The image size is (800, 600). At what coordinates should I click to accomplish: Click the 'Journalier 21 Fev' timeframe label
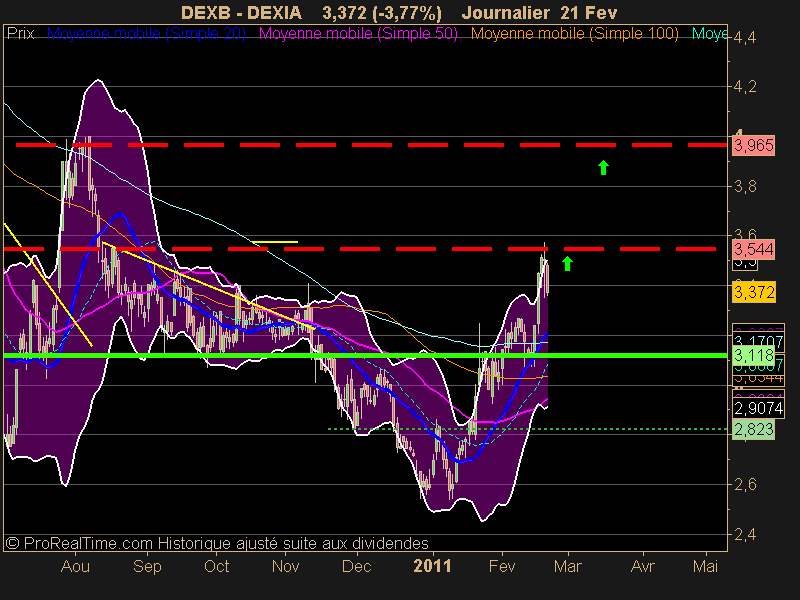539,13
